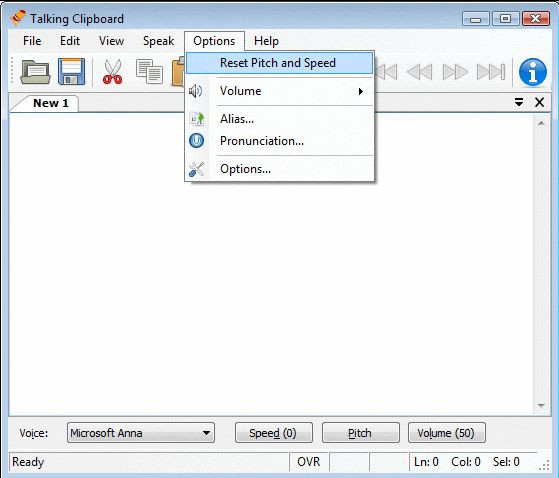Click the scrollbar down arrow
Screen dimensions: 559x478
point(541,406)
